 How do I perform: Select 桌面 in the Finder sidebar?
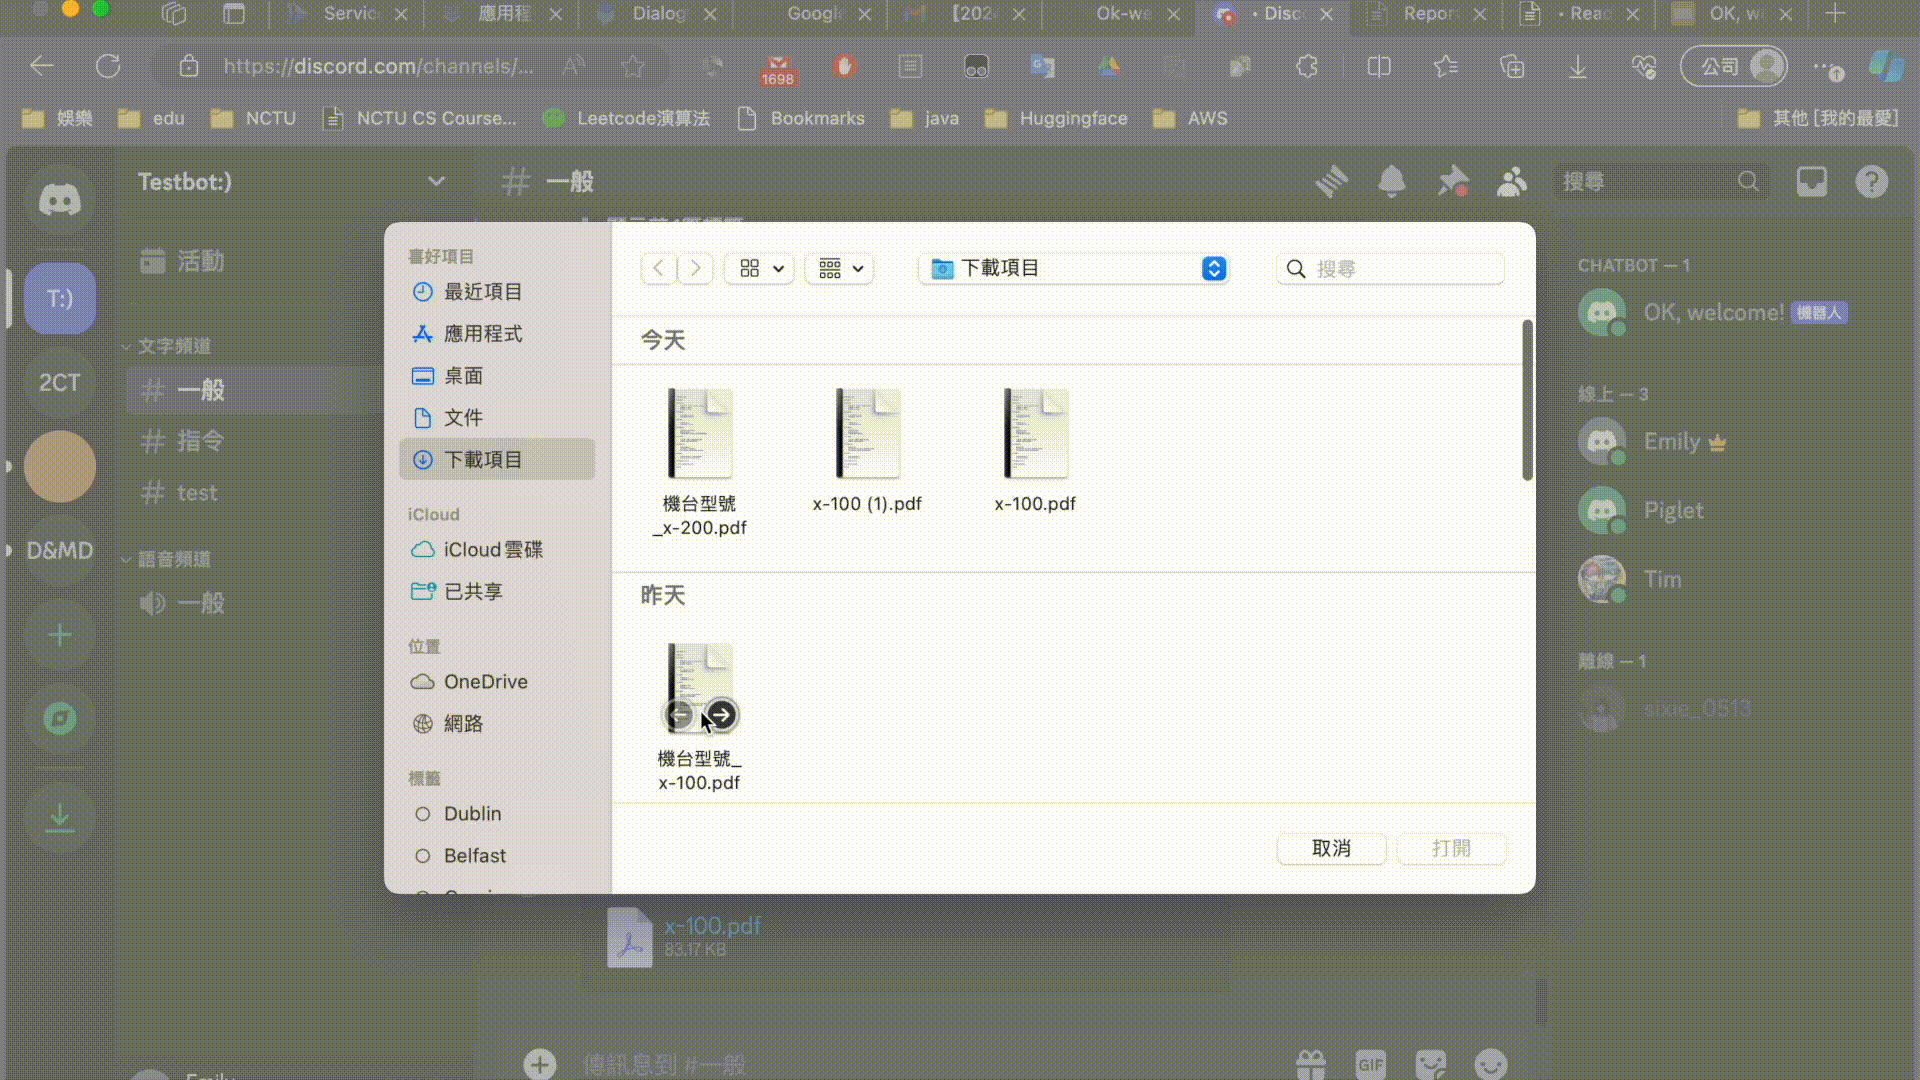[x=463, y=375]
